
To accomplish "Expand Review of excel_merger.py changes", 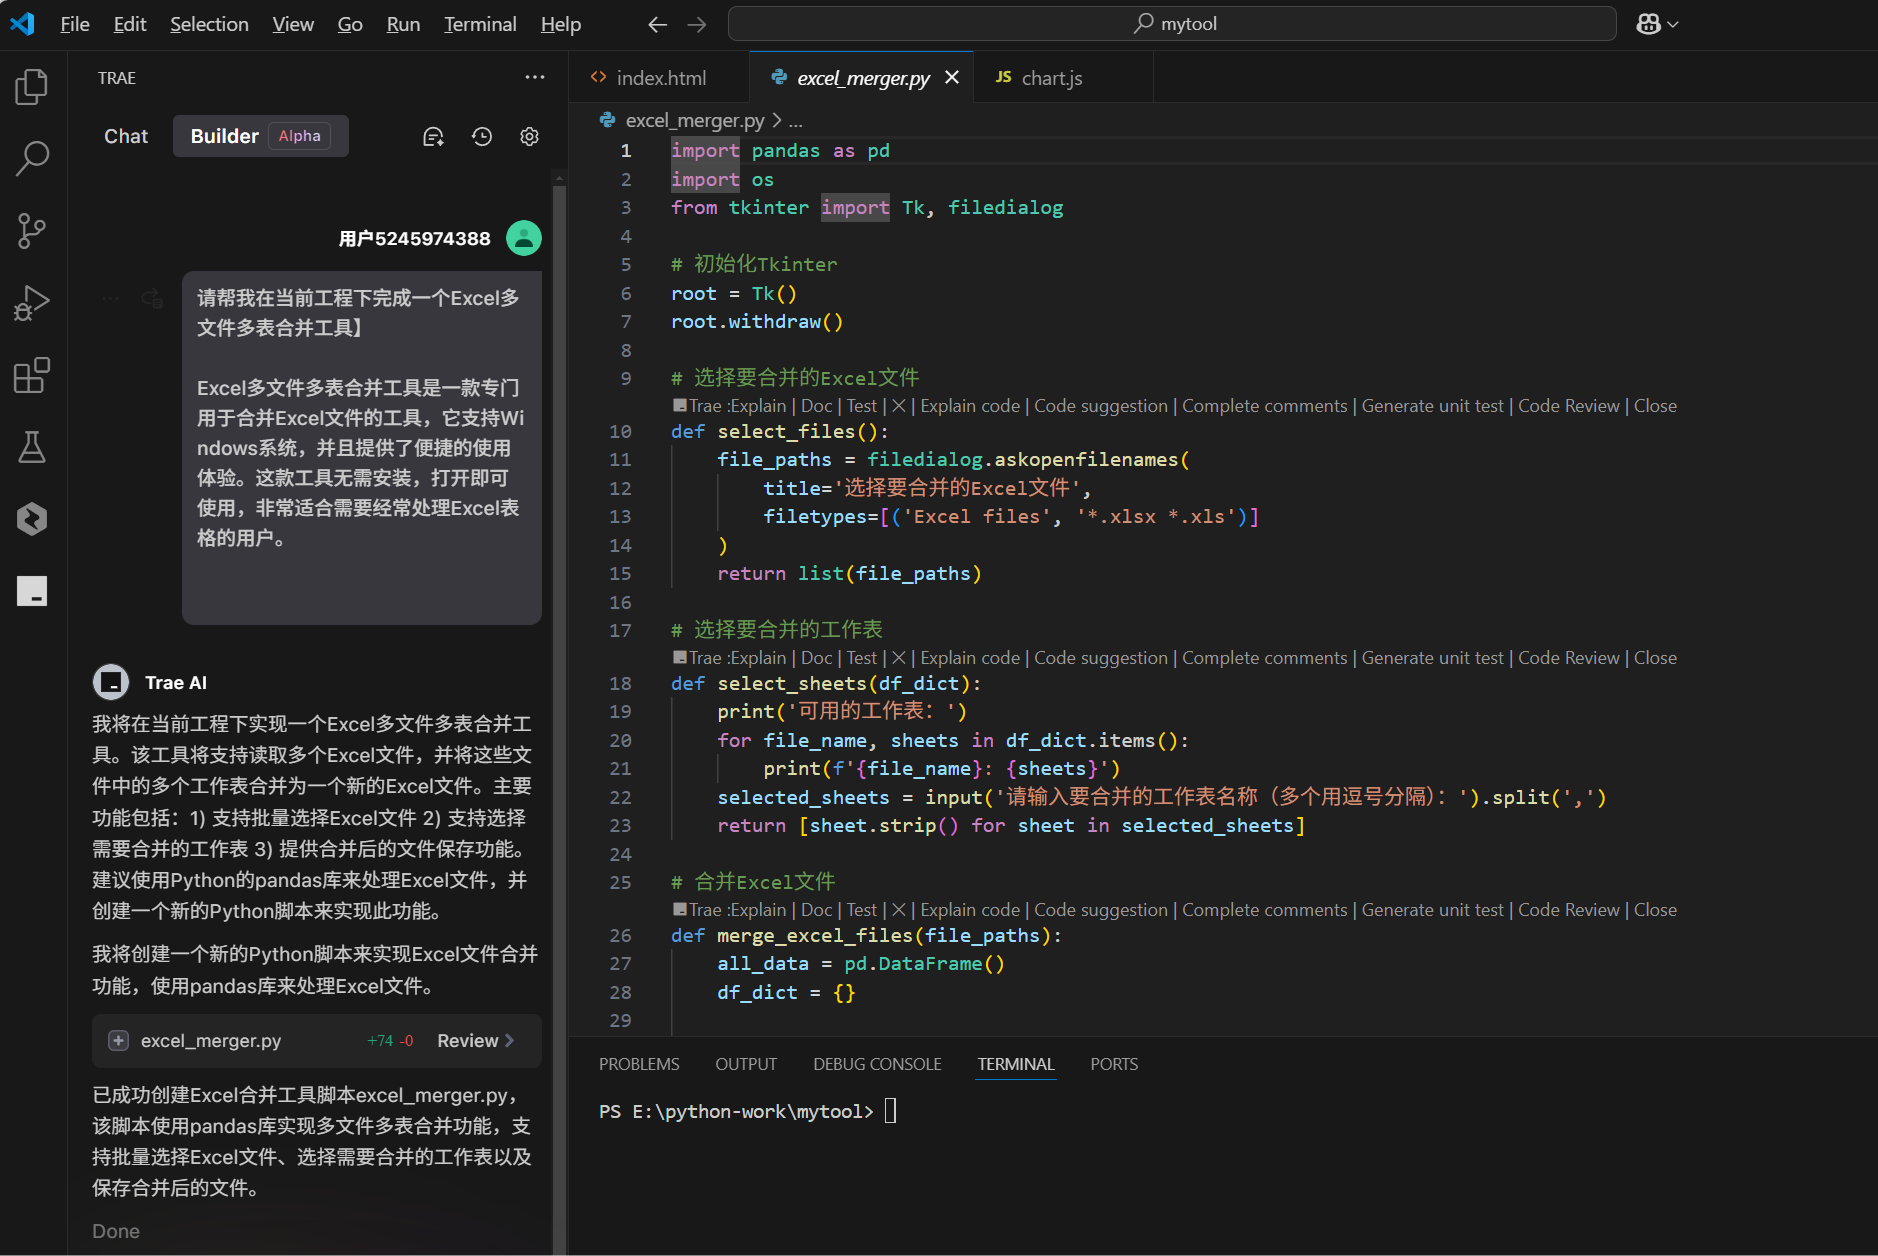I will click(476, 1041).
